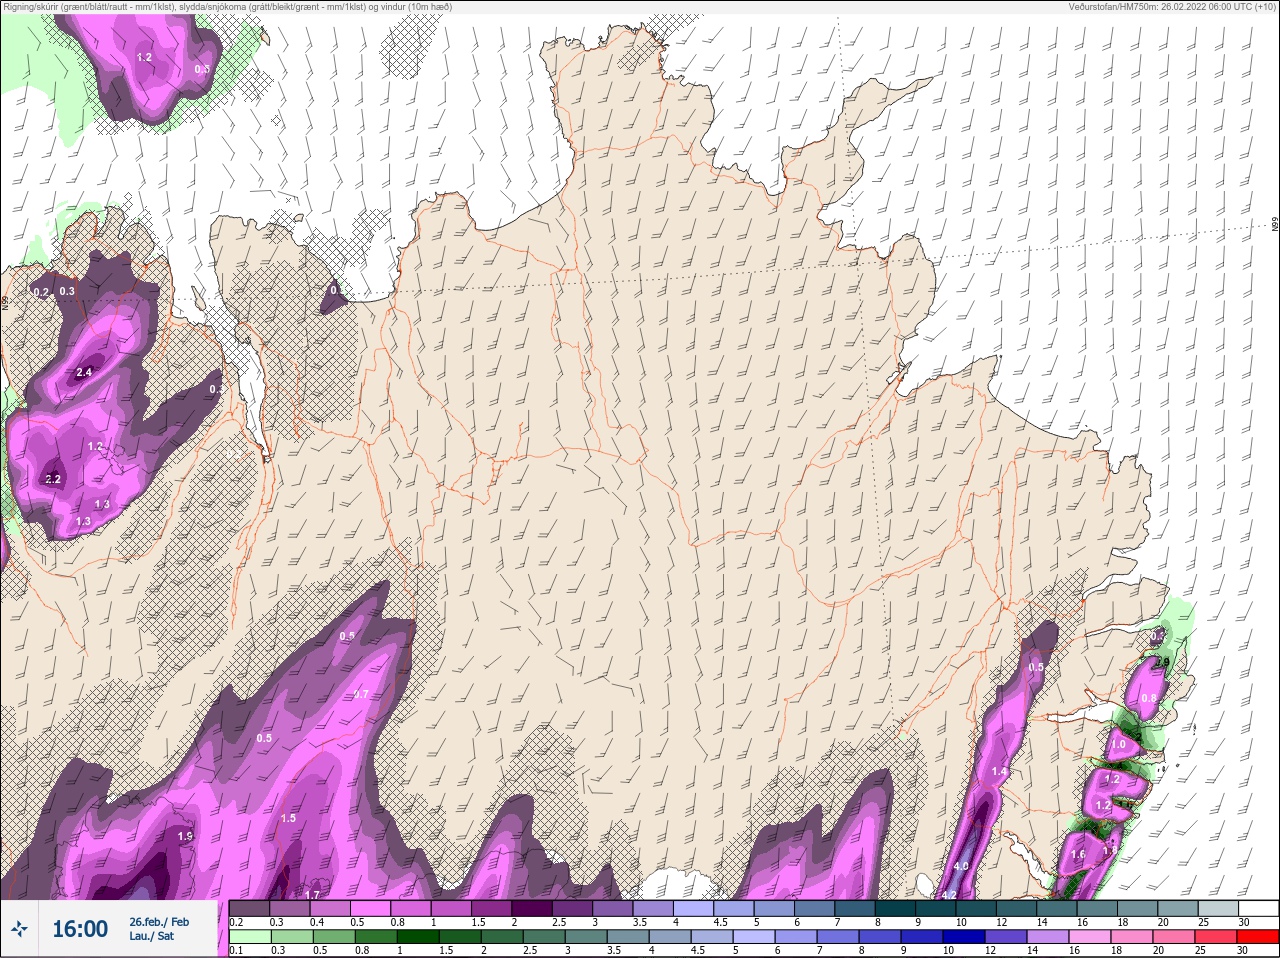Click the '1.4' precipitation value on the map
1280x958 pixels.
[999, 772]
